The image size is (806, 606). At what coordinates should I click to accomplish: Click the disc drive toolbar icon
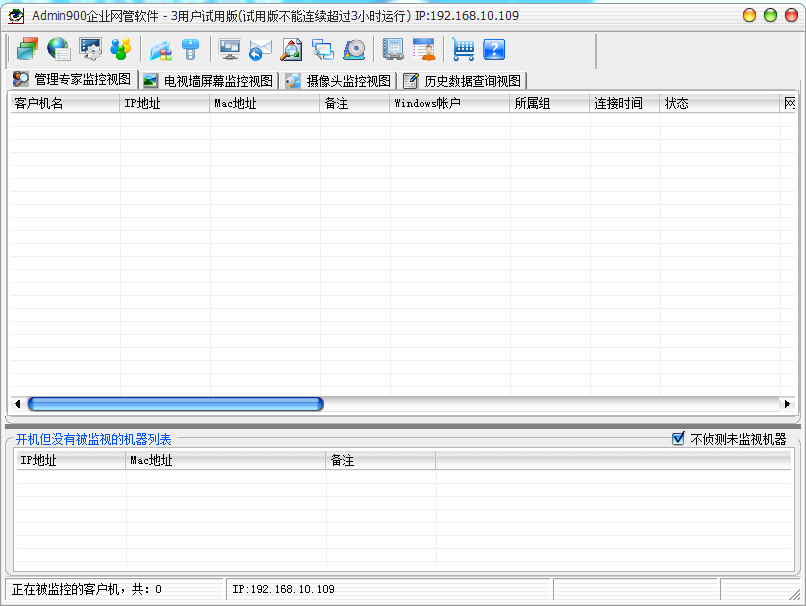354,49
